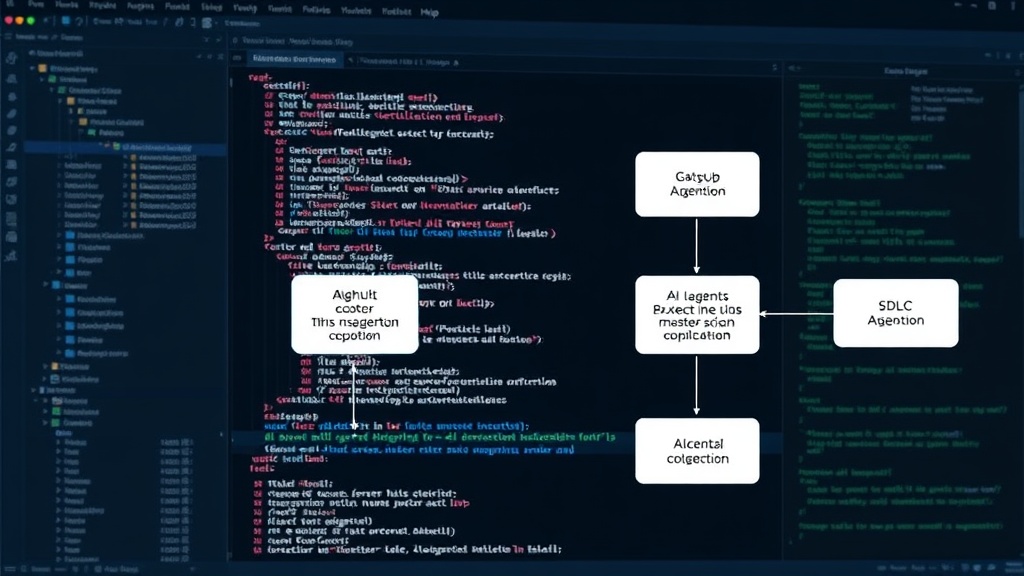Click the SDLC Agention diagram box
The height and width of the screenshot is (576, 1024).
click(x=895, y=313)
